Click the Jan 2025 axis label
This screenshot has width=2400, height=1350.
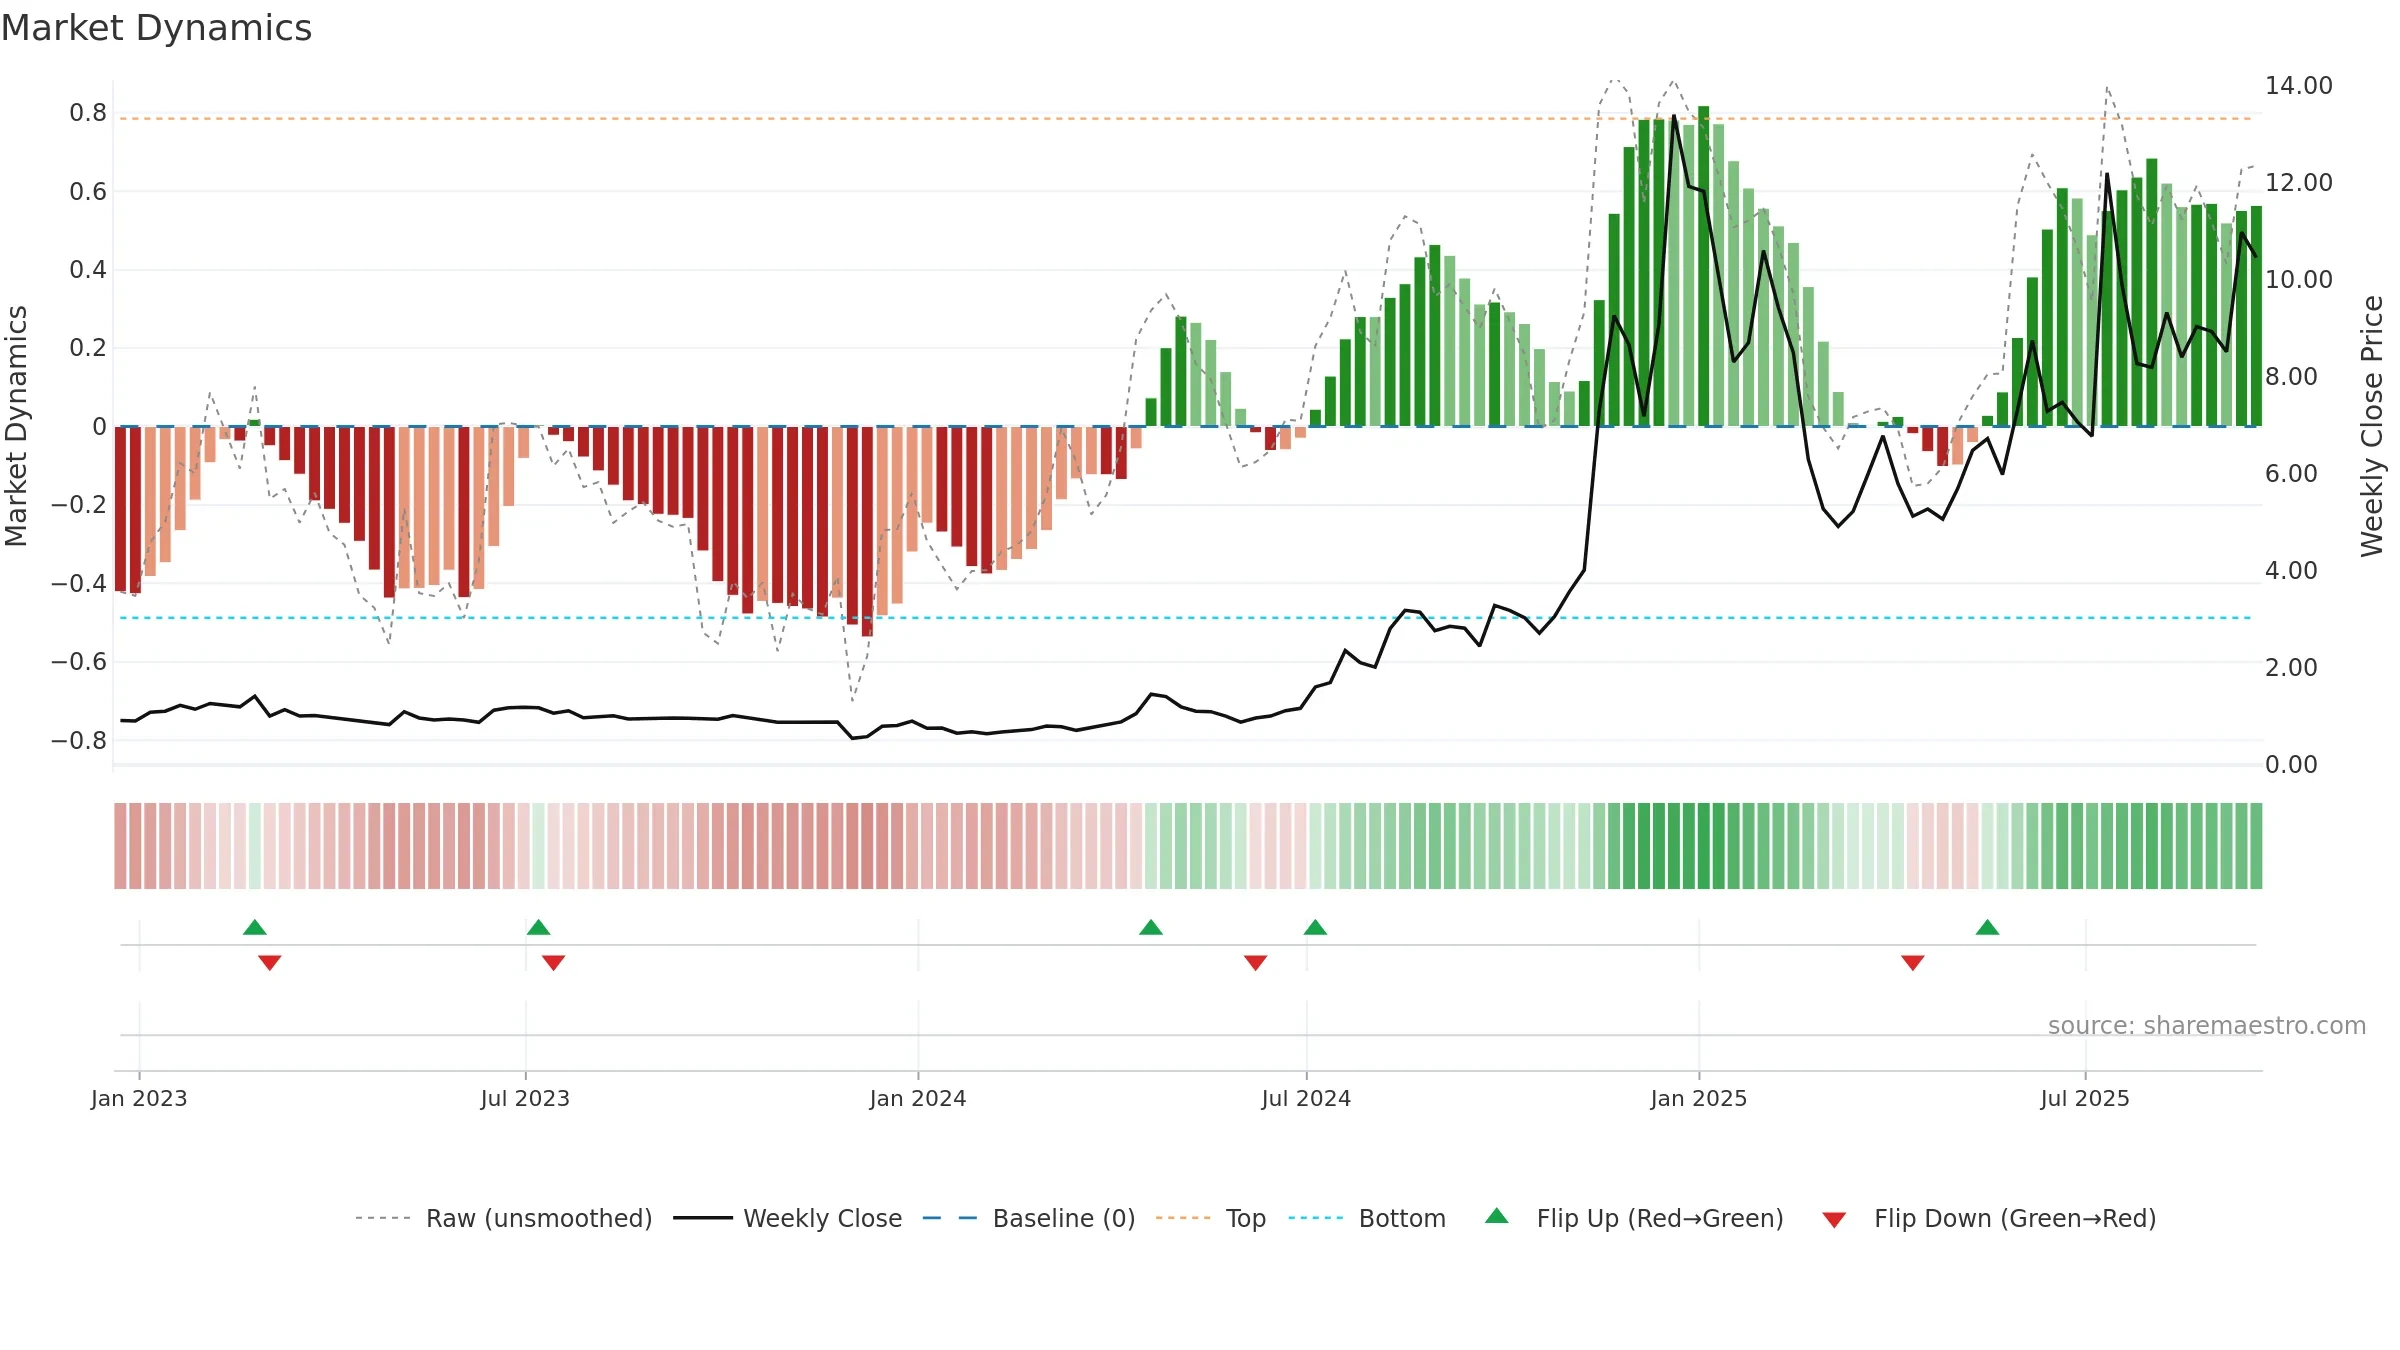point(1699,1098)
